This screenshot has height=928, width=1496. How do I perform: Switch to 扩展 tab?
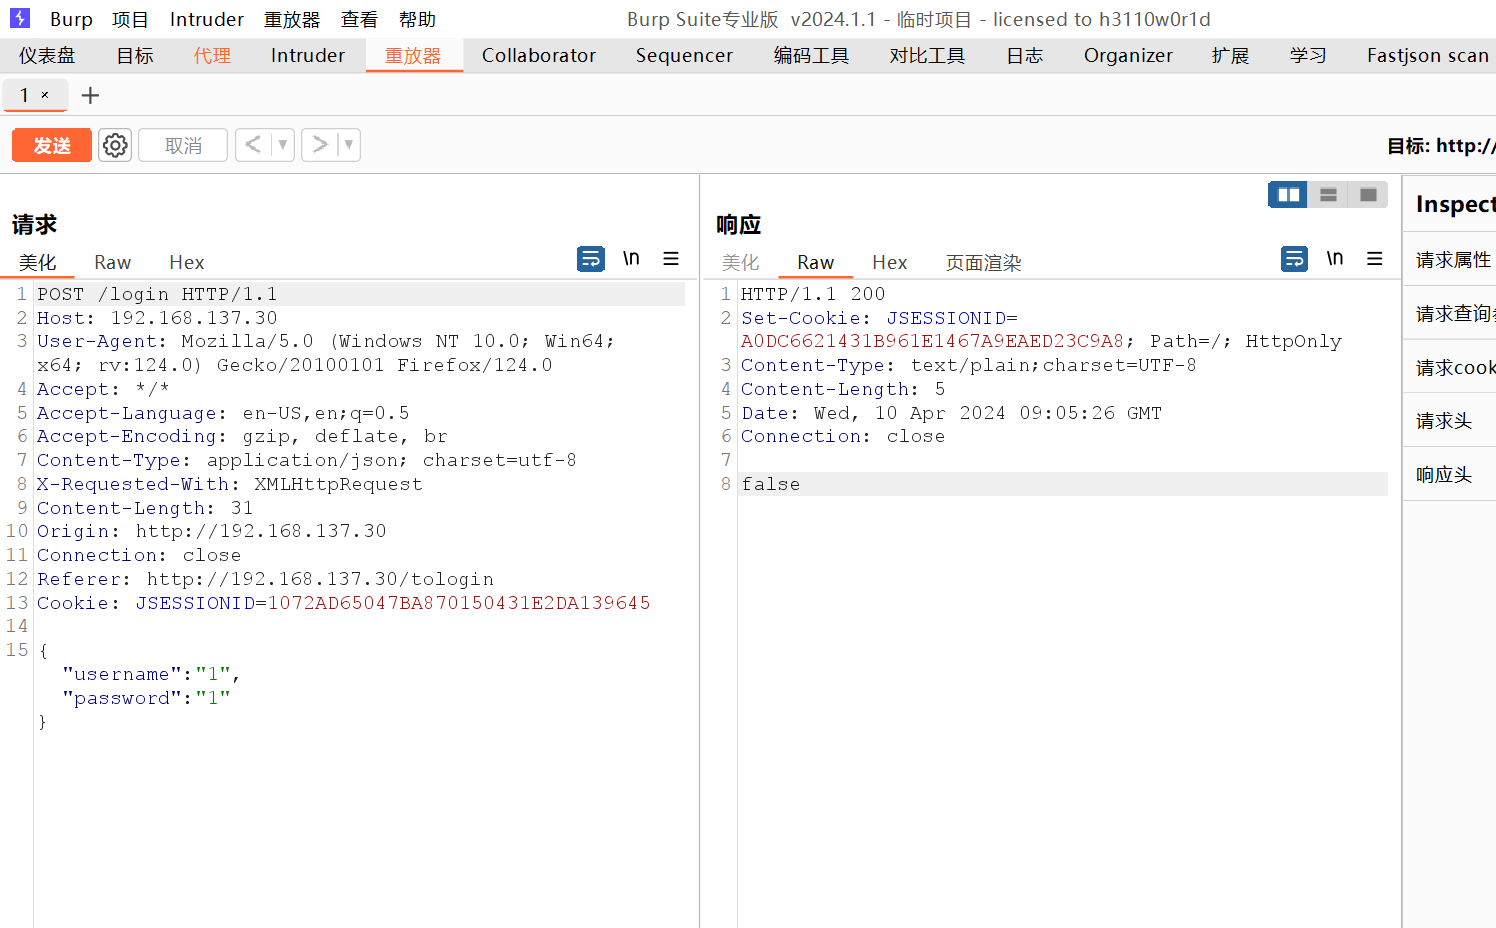[1230, 56]
